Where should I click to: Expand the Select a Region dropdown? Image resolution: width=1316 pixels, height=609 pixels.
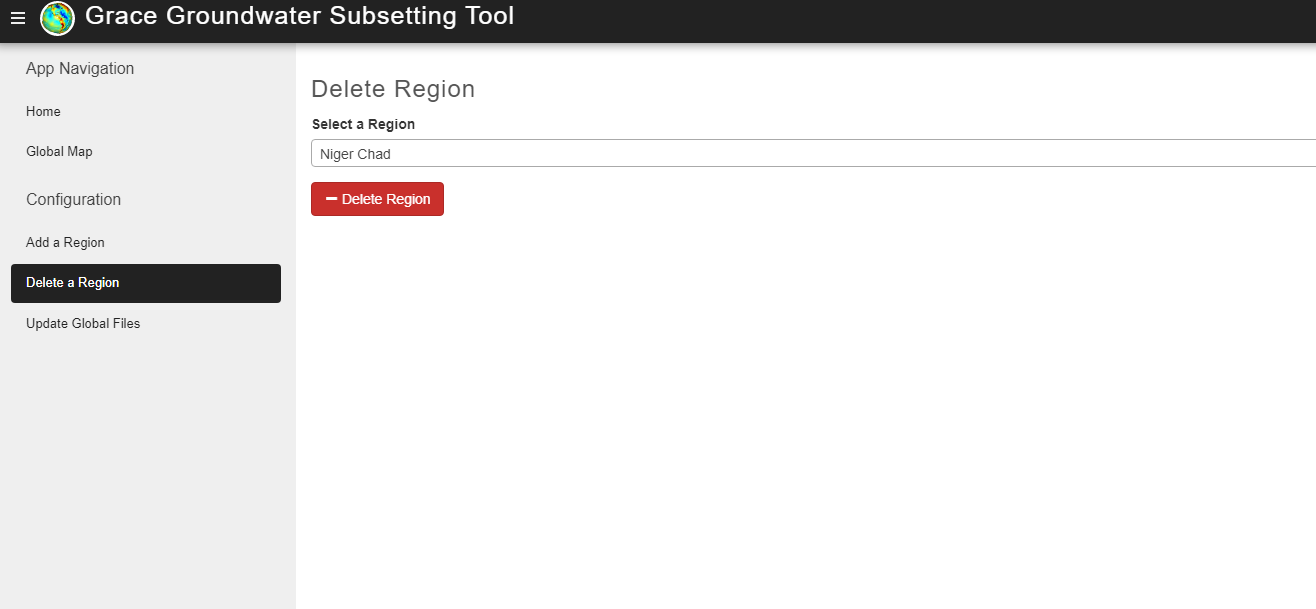click(x=813, y=154)
